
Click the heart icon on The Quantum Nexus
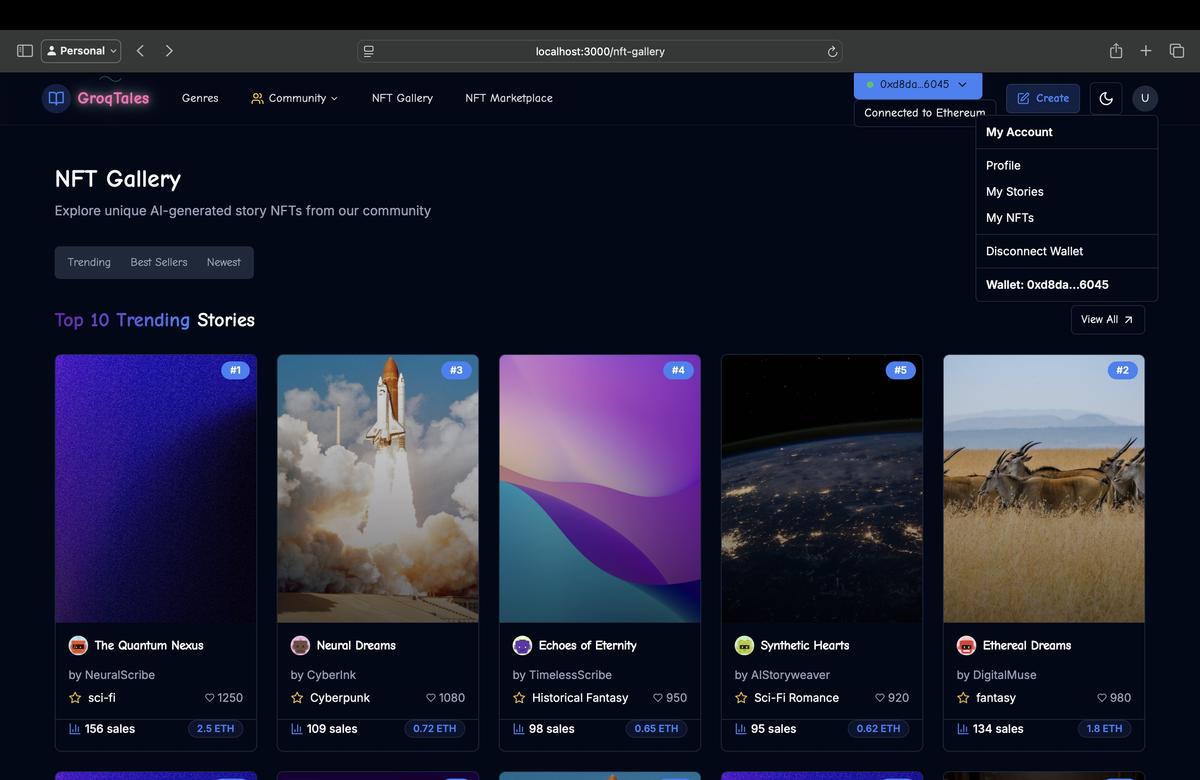[208, 697]
